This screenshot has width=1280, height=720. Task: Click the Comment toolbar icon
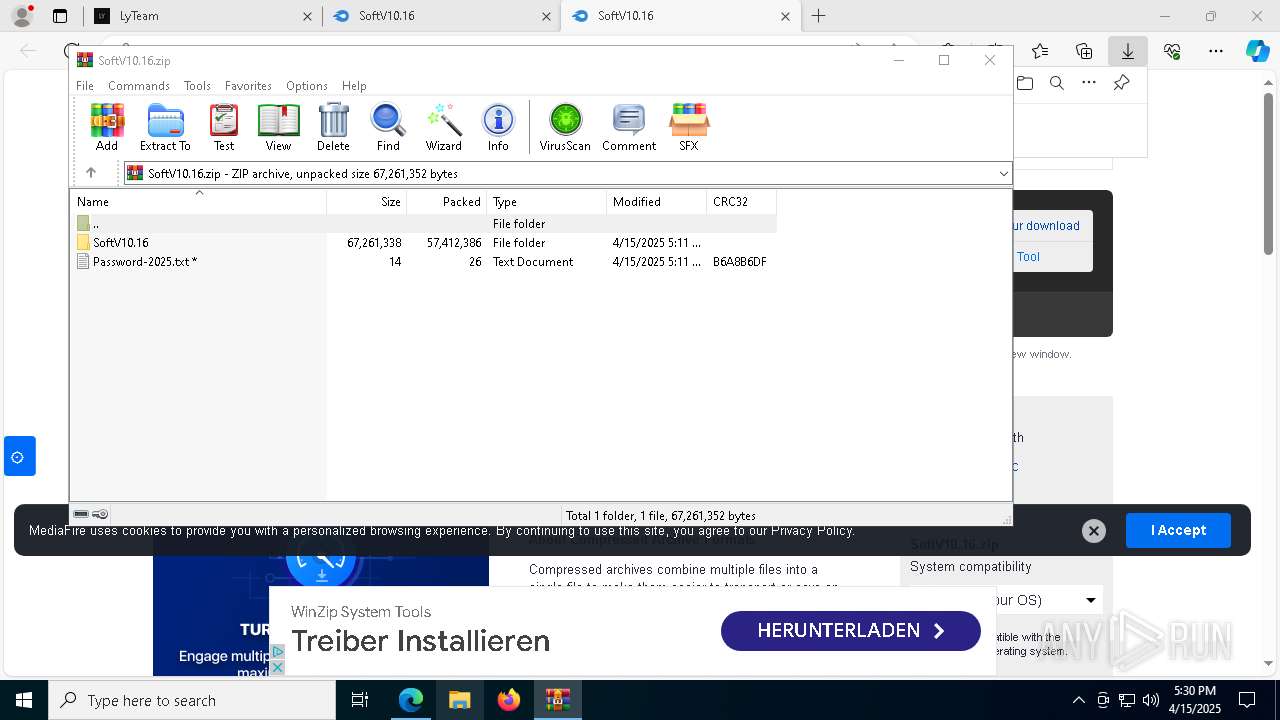pos(629,127)
